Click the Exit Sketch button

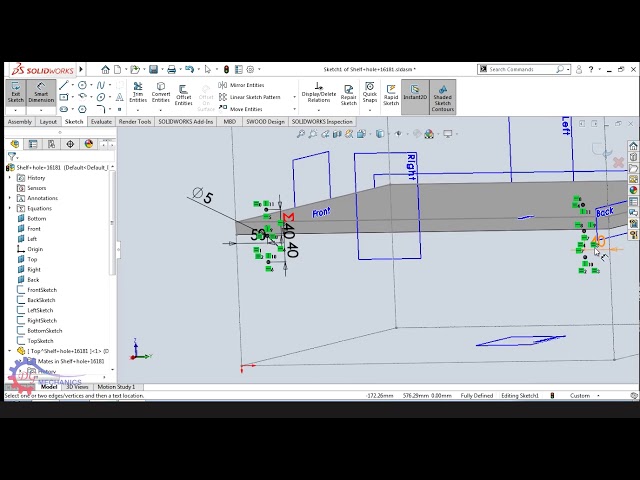click(16, 93)
